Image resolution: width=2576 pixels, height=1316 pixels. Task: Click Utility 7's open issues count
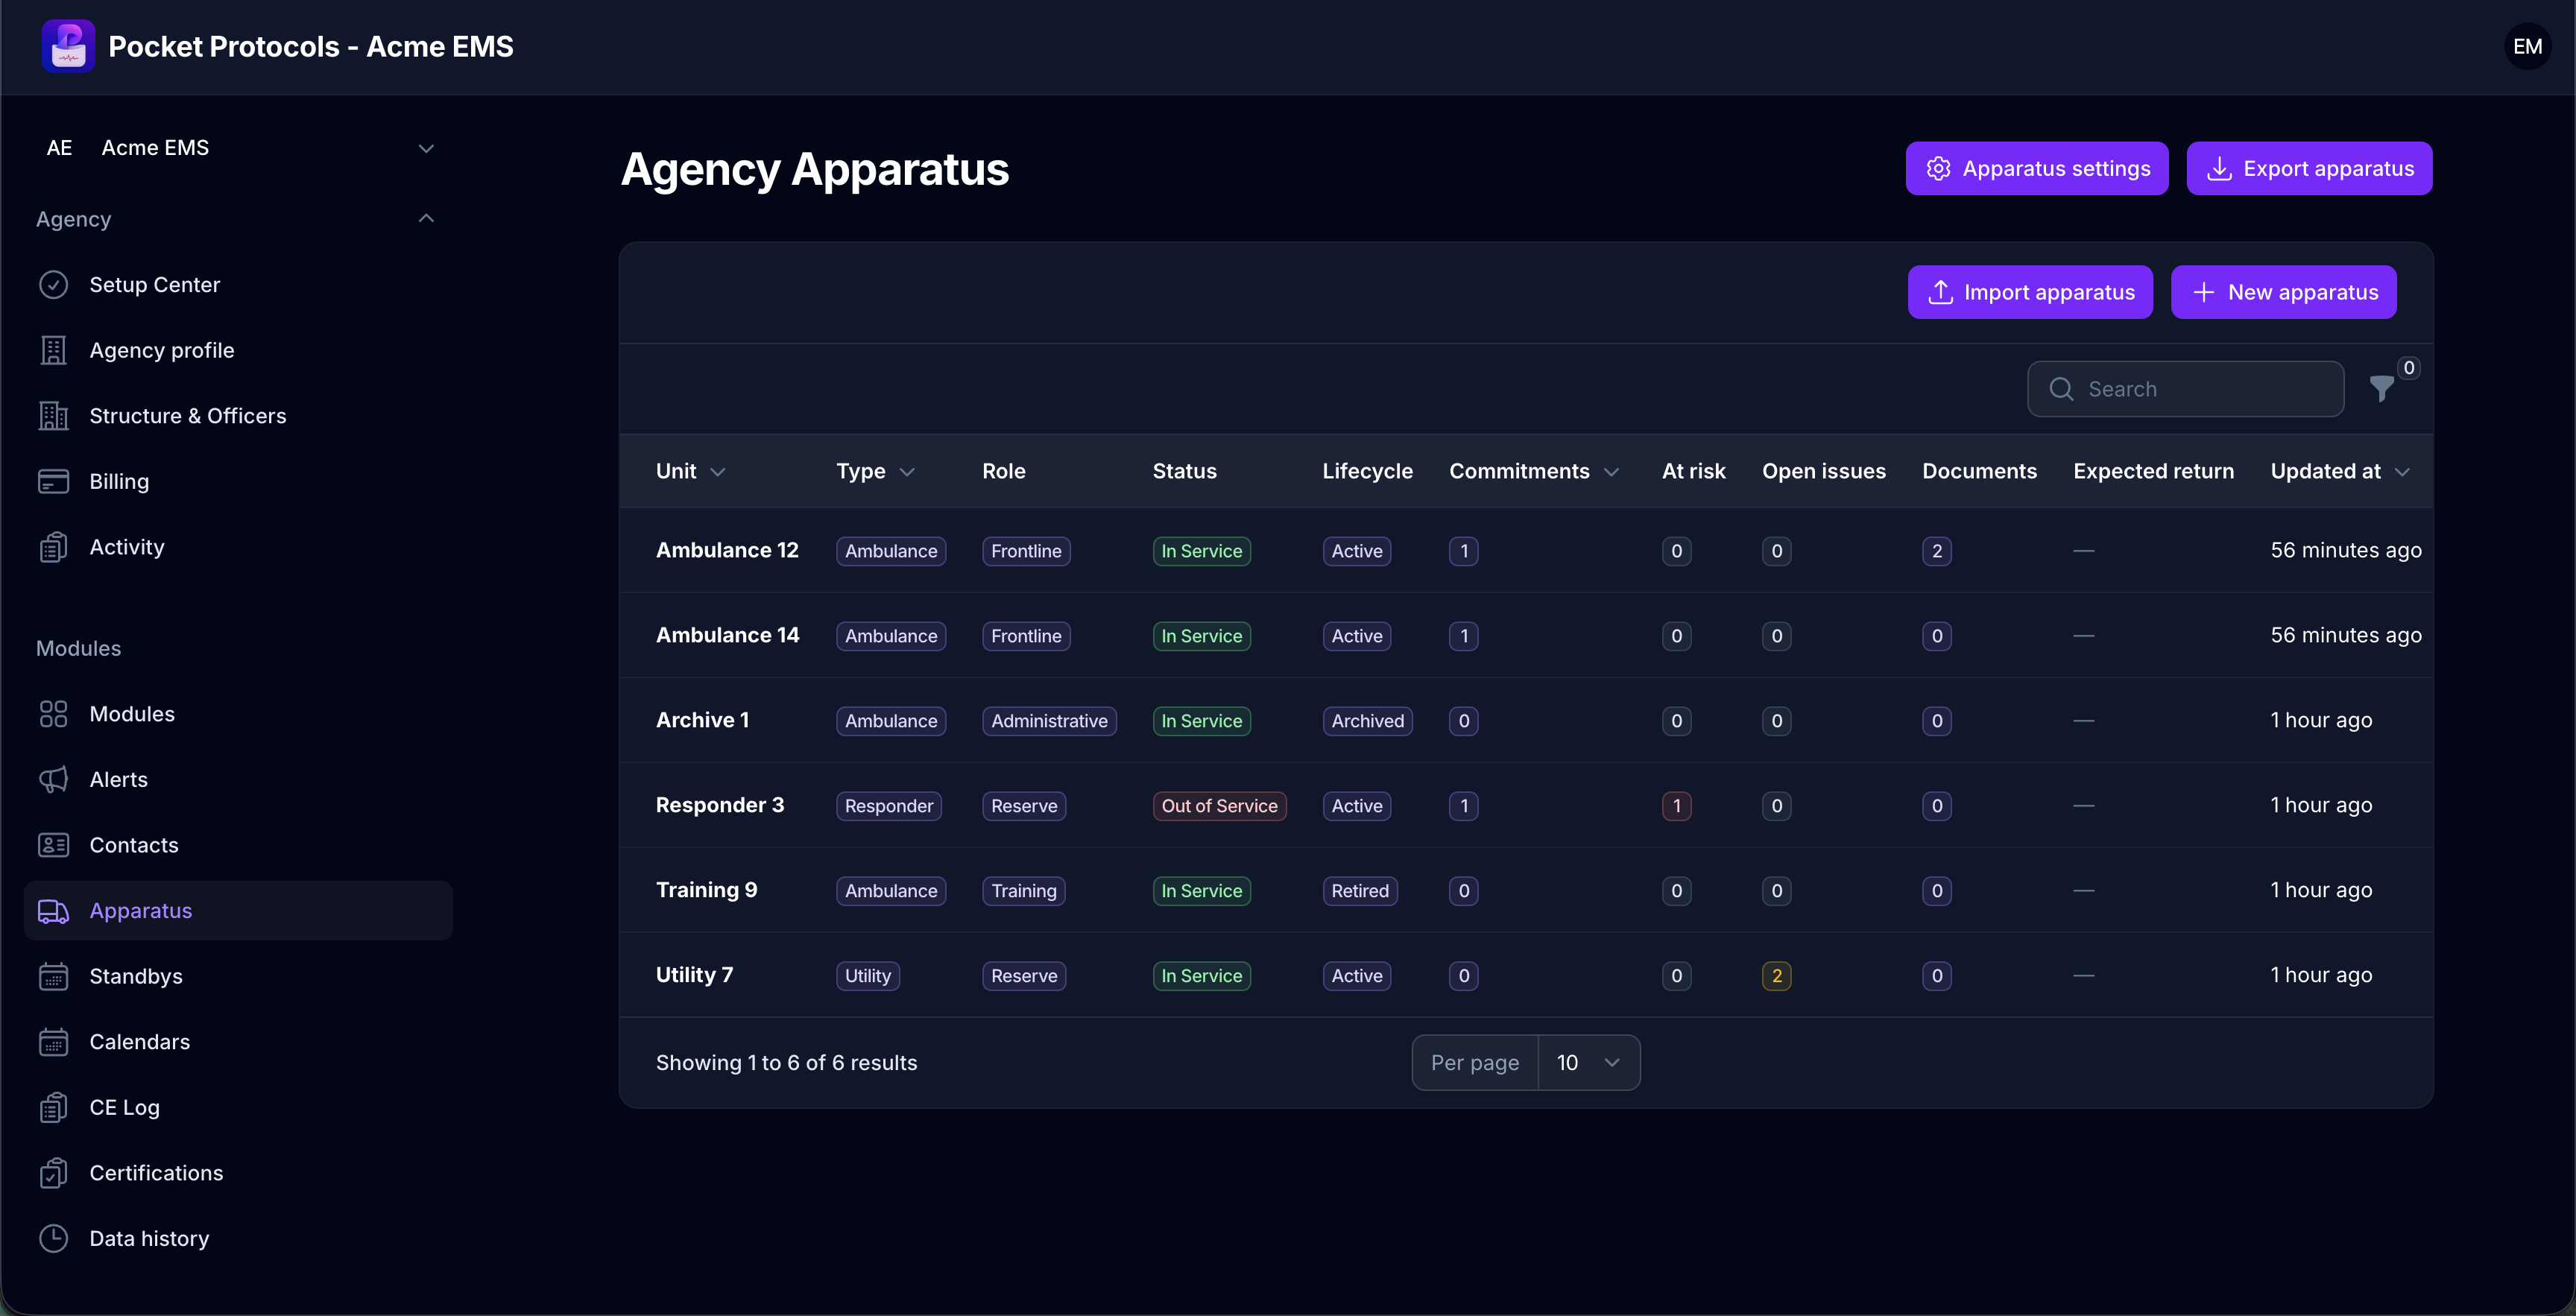[x=1776, y=976]
